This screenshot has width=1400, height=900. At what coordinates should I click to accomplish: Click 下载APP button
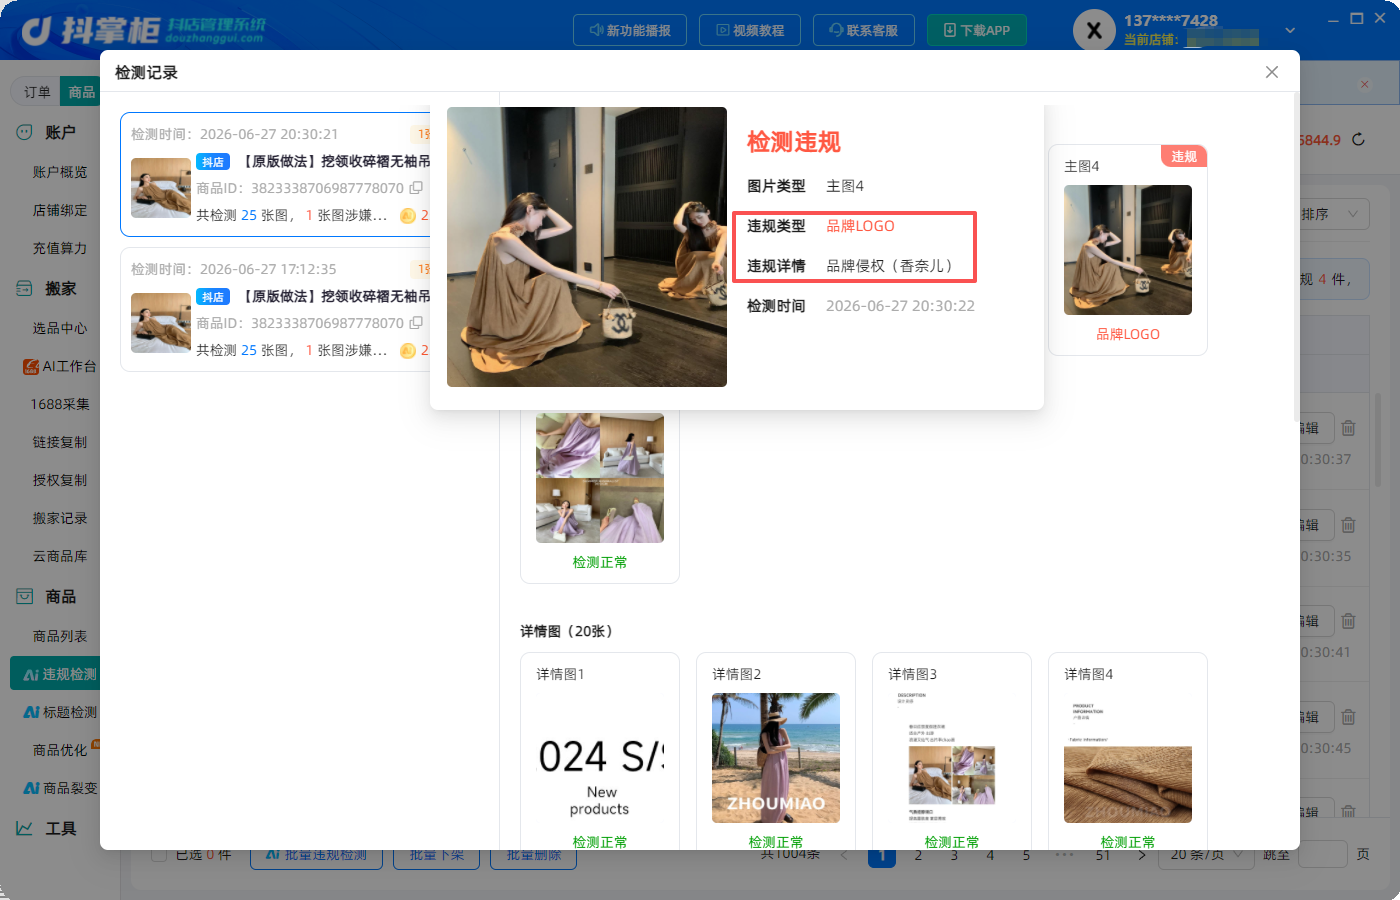pyautogui.click(x=977, y=30)
